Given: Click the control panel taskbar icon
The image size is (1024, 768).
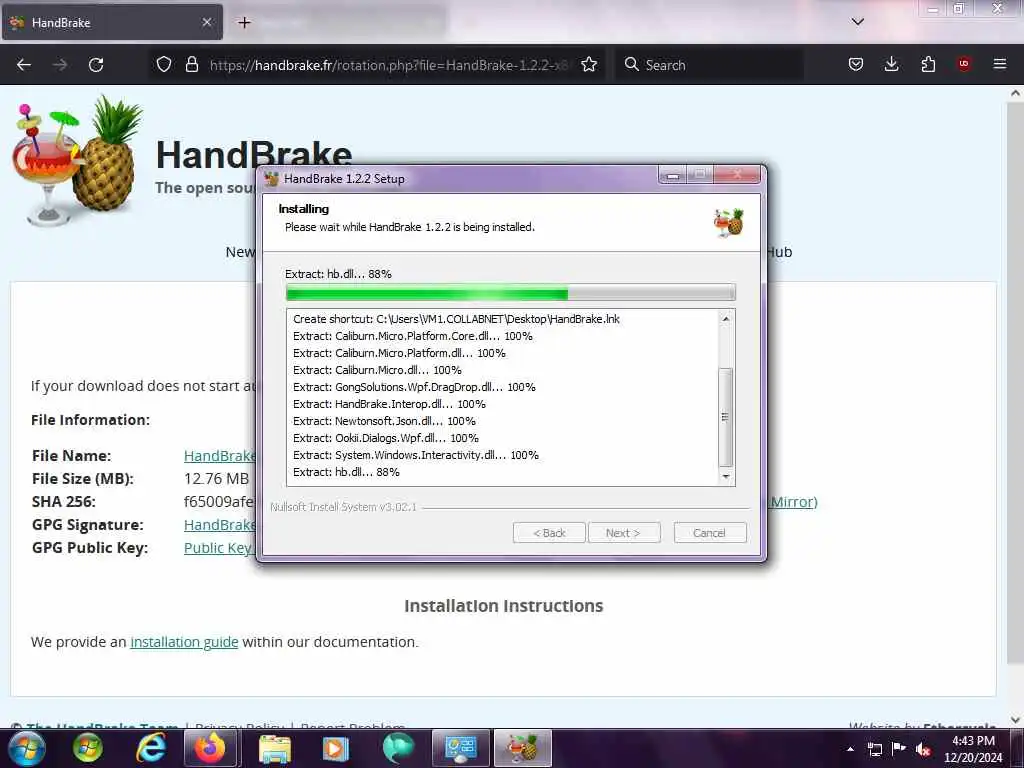Looking at the screenshot, I should [x=460, y=748].
